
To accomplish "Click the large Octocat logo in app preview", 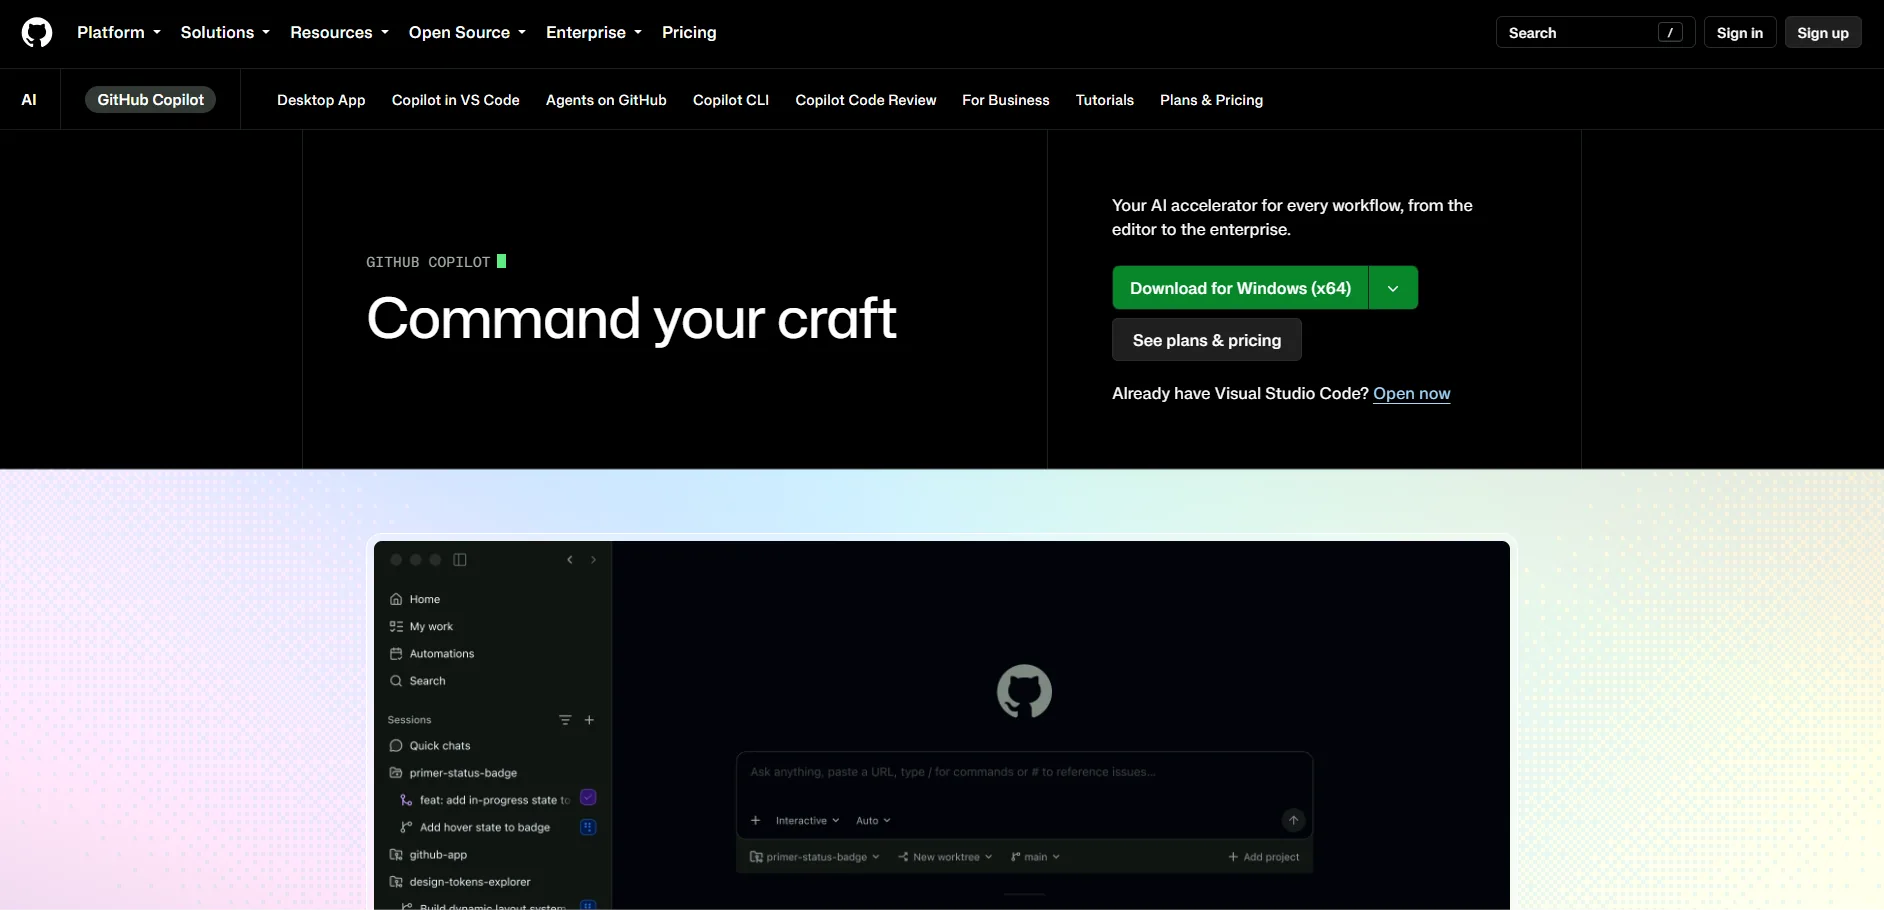I will point(1024,691).
